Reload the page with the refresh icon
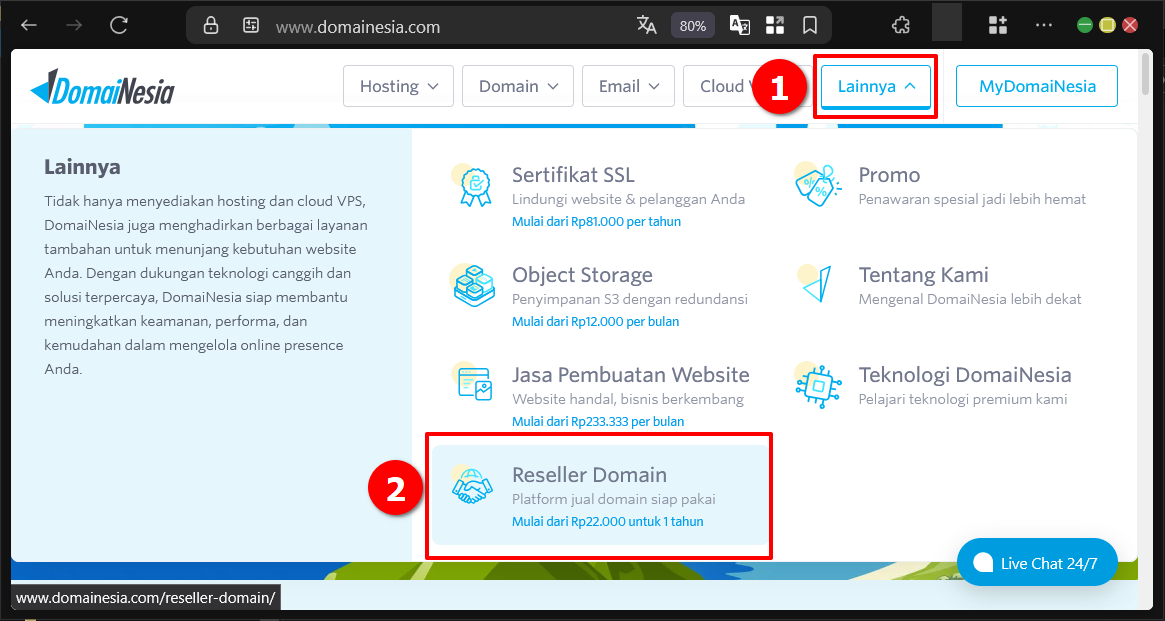The width and height of the screenshot is (1165, 621). [x=118, y=25]
